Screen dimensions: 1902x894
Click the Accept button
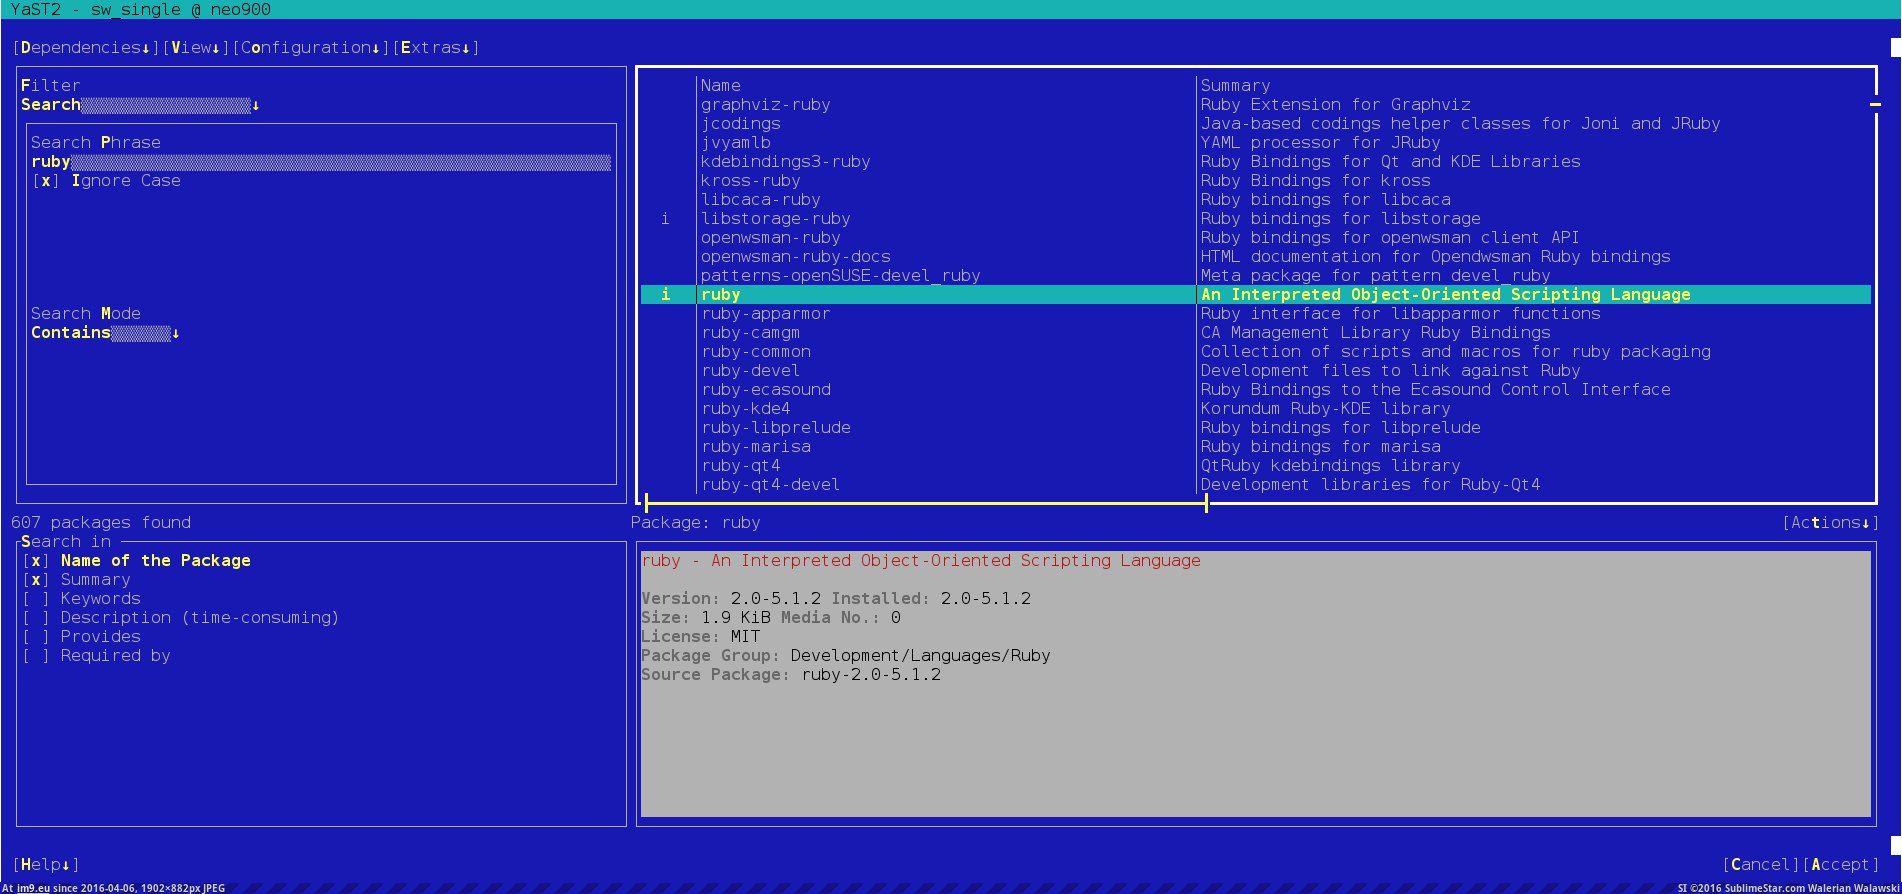coord(1841,865)
